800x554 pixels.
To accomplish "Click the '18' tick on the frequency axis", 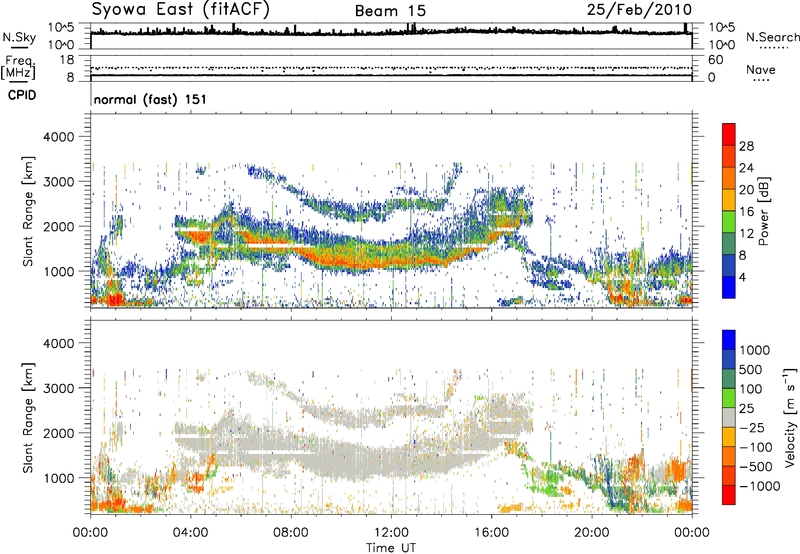I will (67, 59).
